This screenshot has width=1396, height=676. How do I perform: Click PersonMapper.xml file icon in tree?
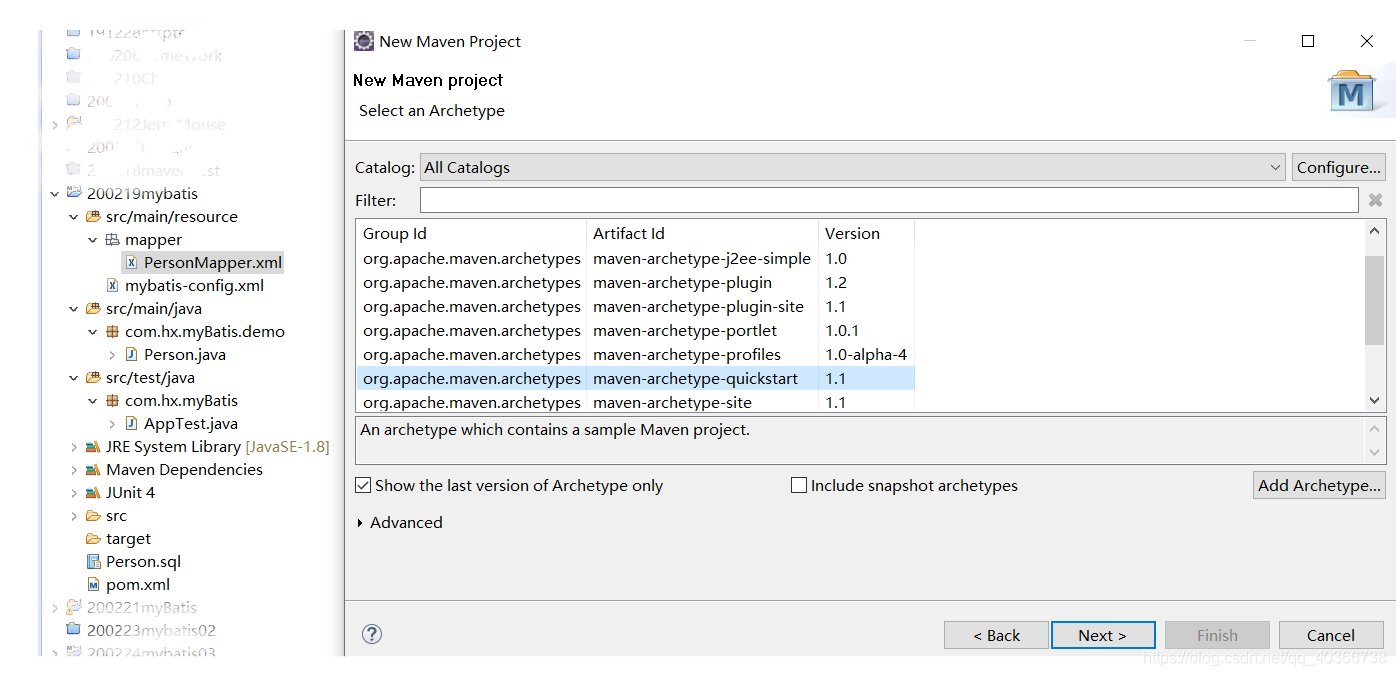click(131, 263)
